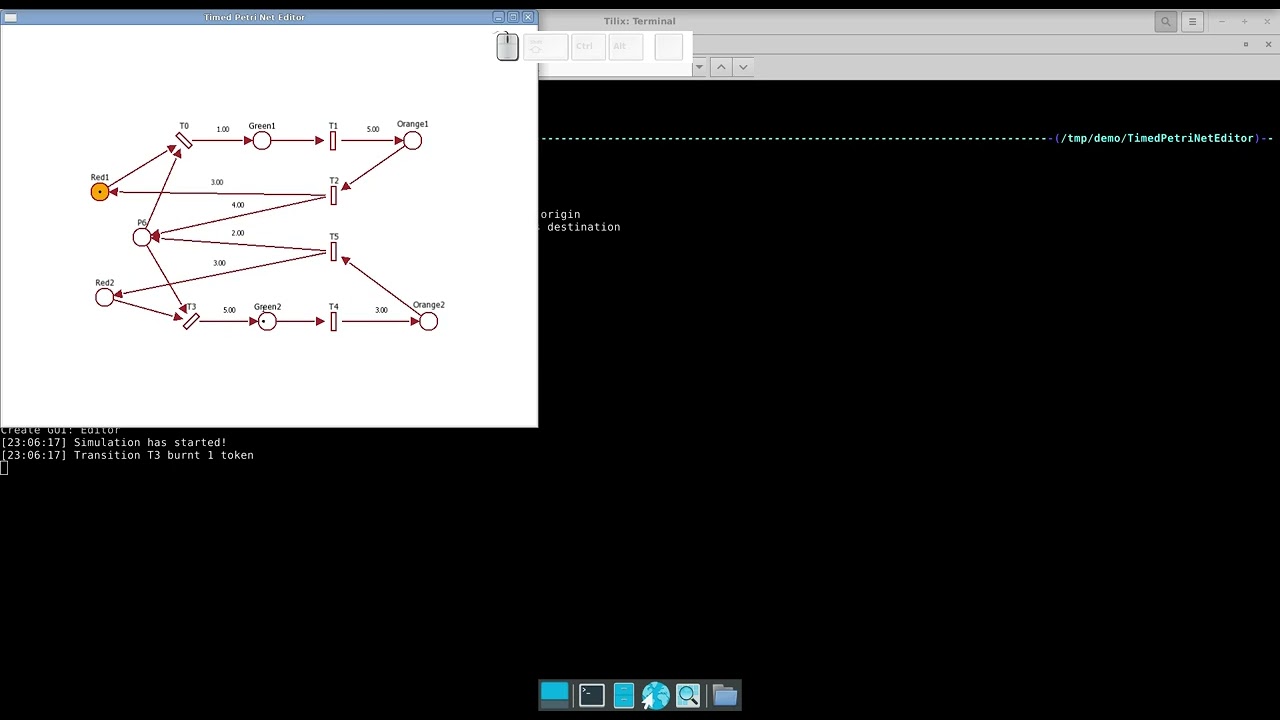Click transition T5 bar
Viewport: 1280px width, 720px height.
pyautogui.click(x=333, y=251)
